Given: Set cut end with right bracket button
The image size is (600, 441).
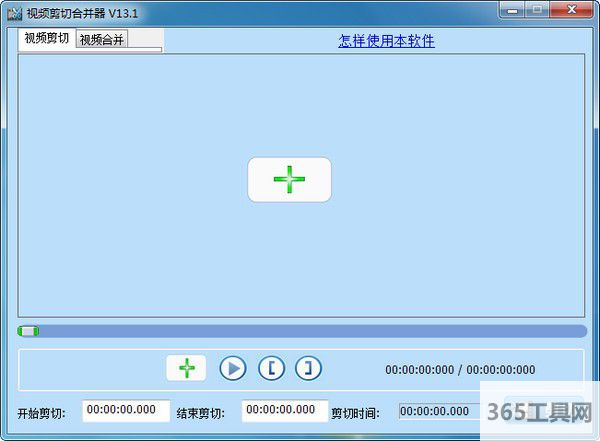Looking at the screenshot, I should click(x=309, y=368).
